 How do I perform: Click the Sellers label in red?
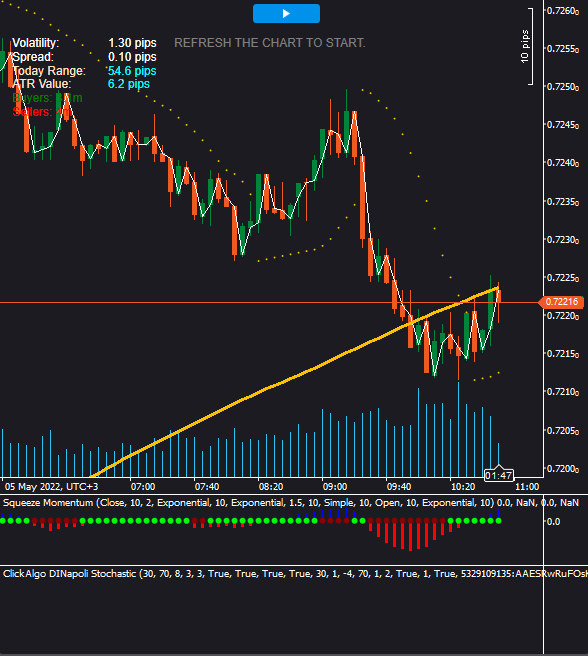41,112
